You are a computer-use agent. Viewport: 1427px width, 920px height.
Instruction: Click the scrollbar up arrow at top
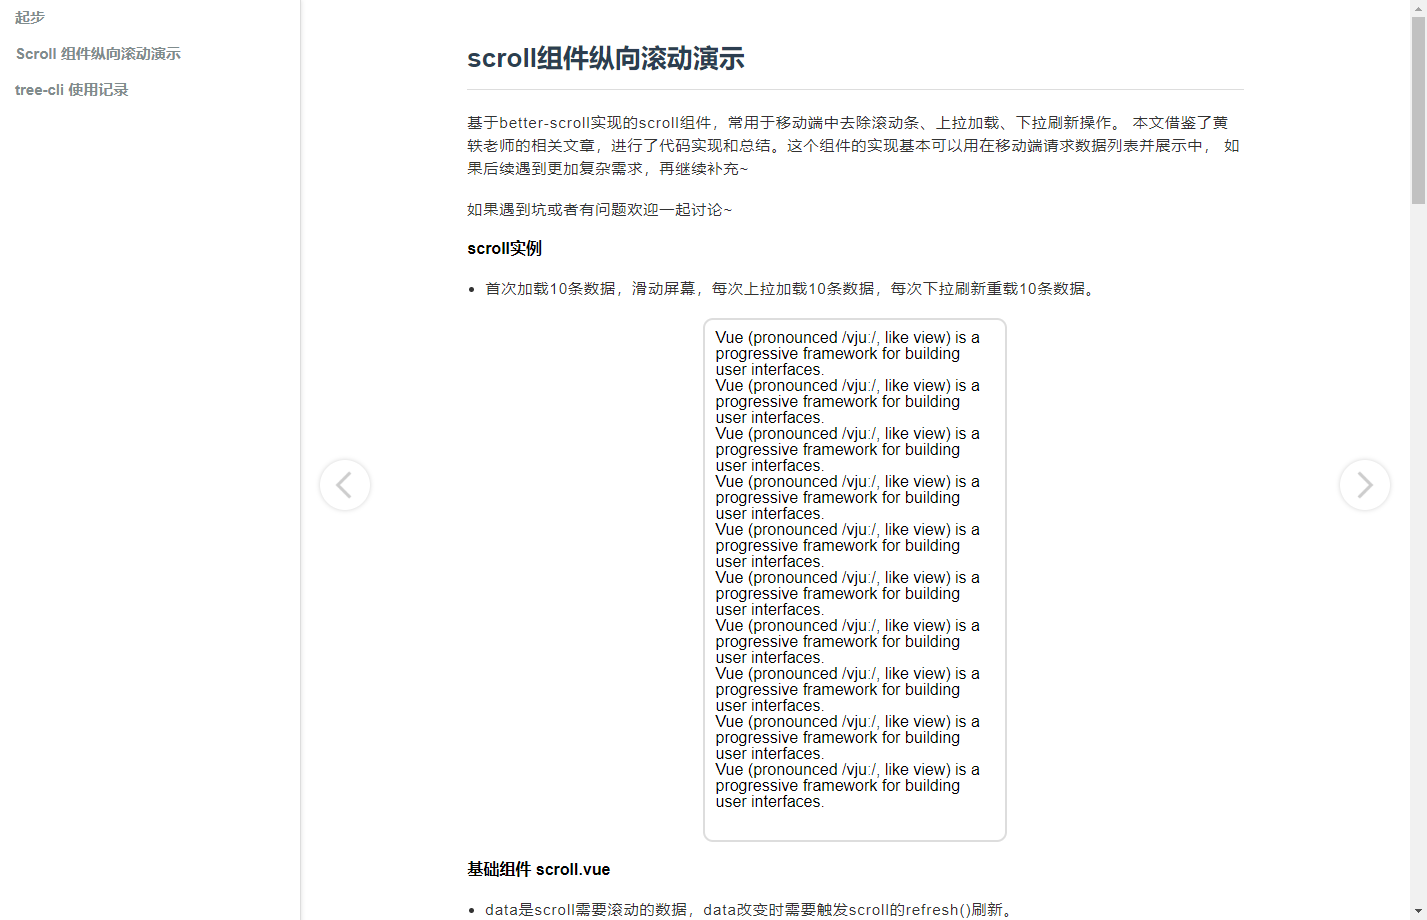1419,8
